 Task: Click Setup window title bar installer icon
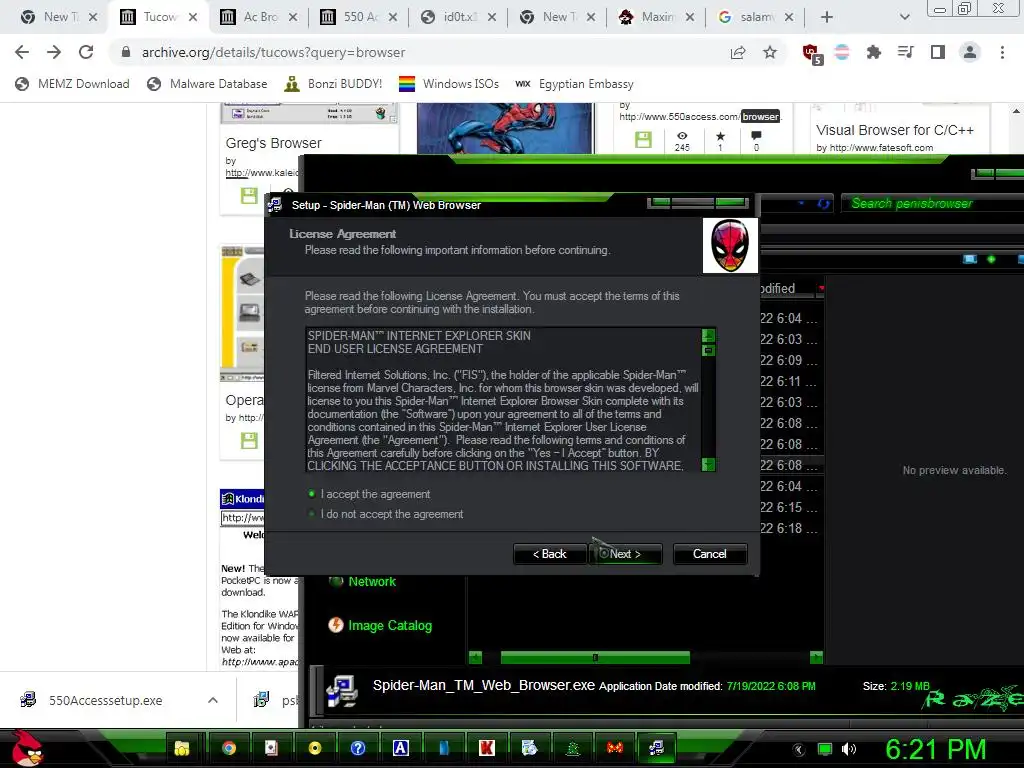point(275,205)
